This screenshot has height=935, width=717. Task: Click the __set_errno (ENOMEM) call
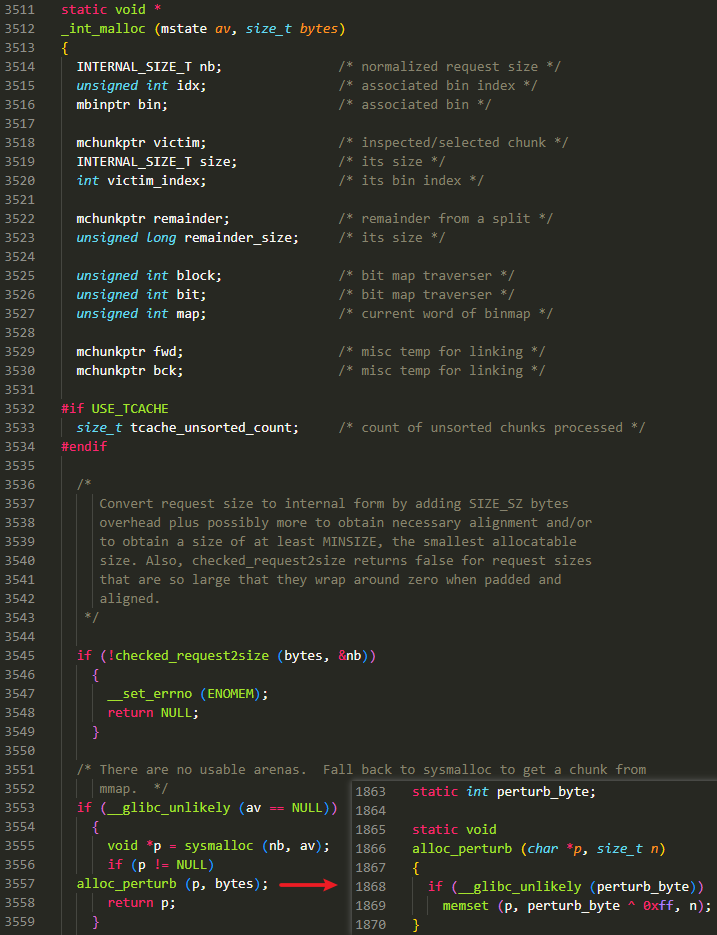[188, 693]
